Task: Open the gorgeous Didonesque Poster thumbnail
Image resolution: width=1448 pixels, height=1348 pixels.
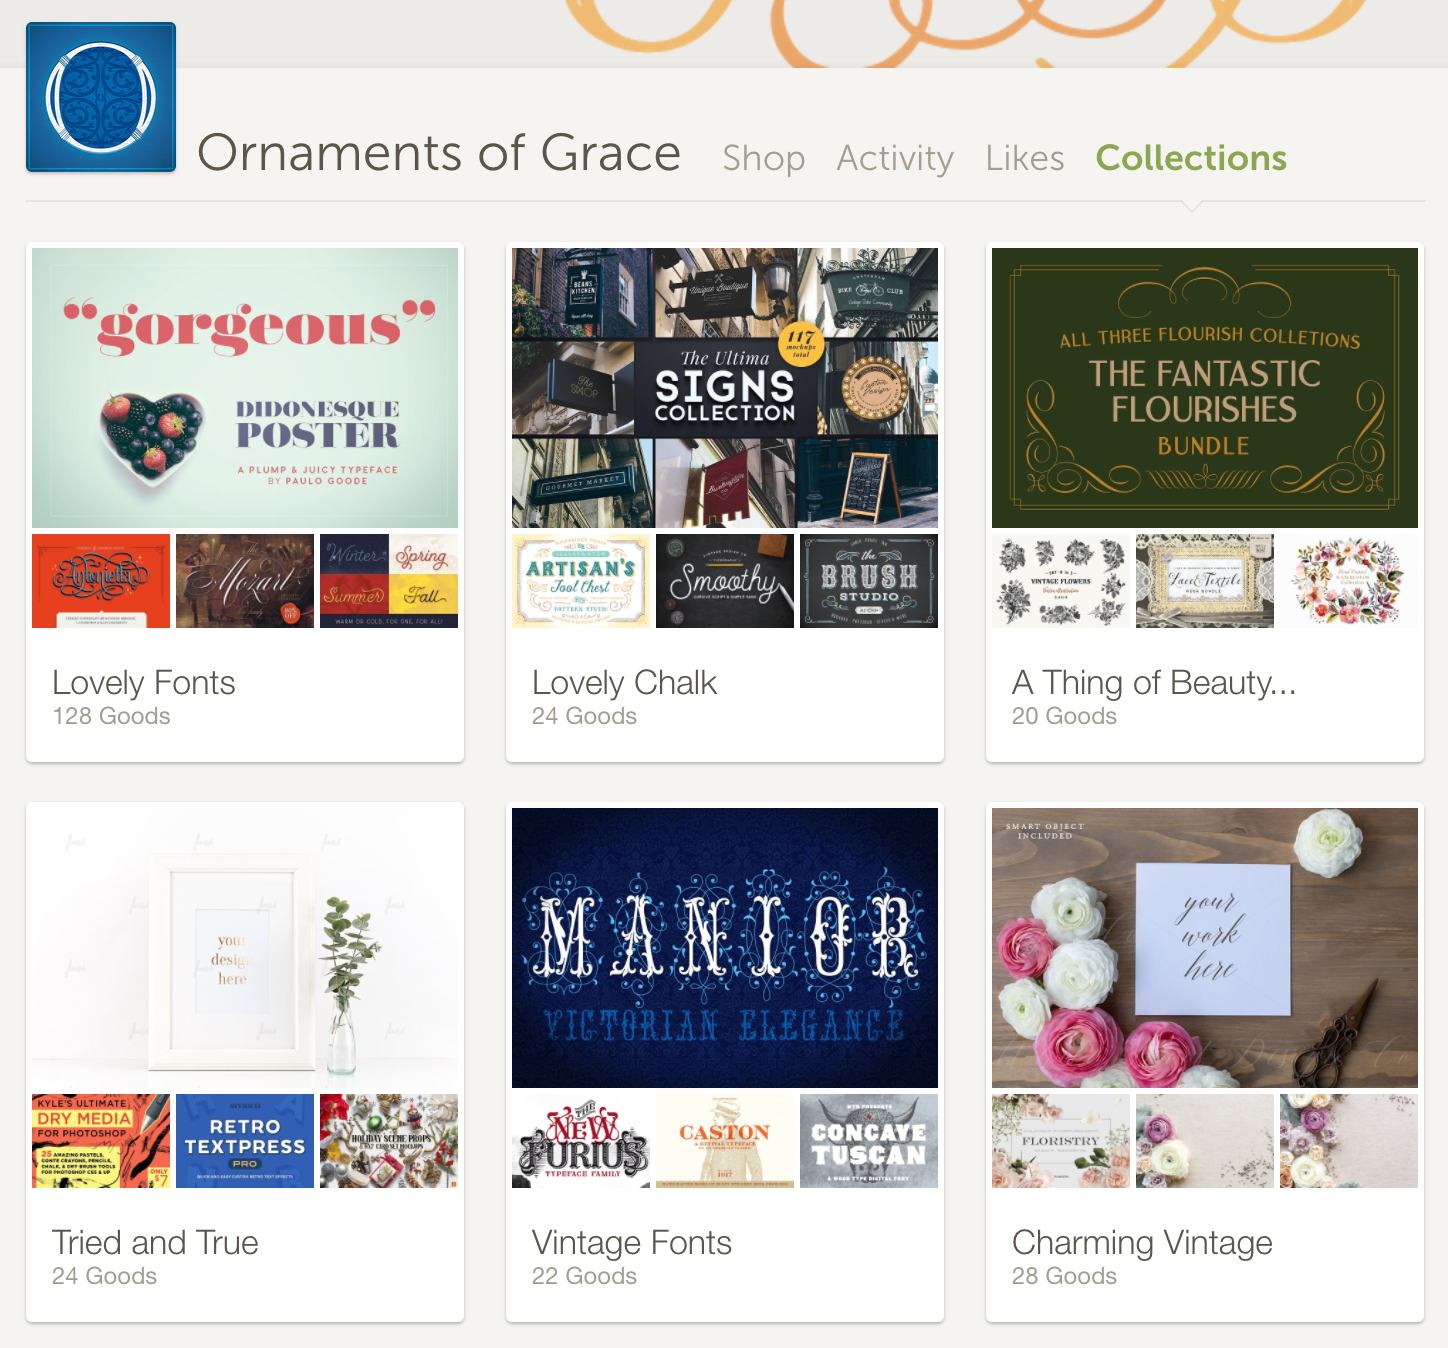Action: 245,388
